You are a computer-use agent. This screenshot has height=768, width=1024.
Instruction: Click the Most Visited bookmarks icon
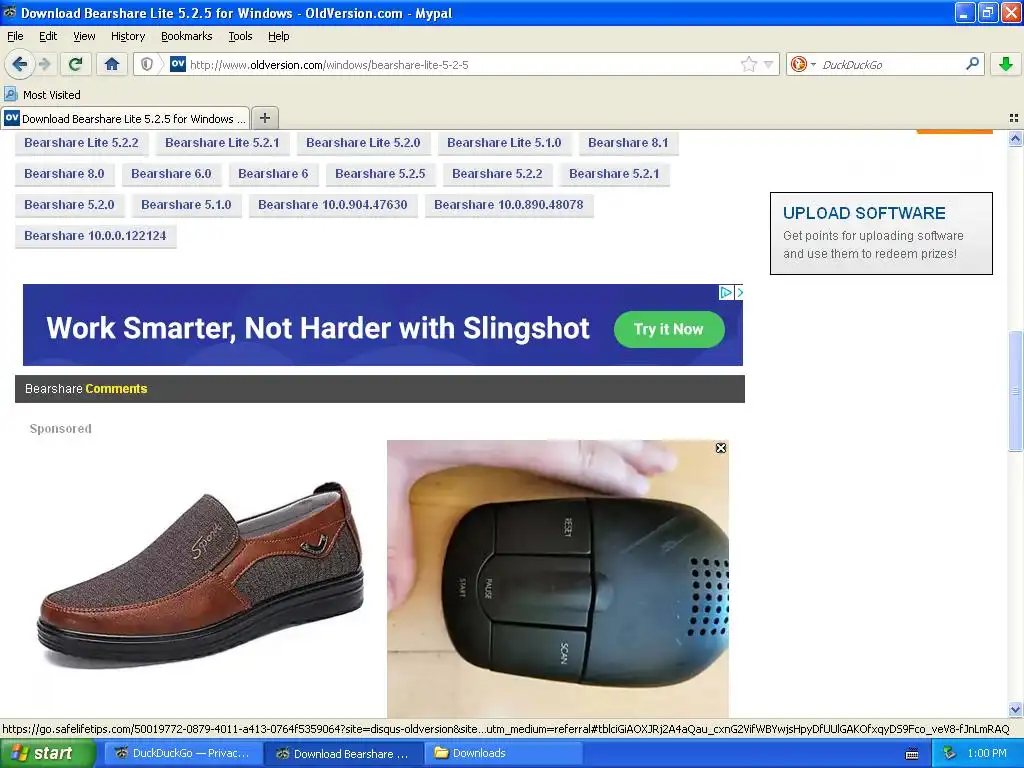pos(10,94)
